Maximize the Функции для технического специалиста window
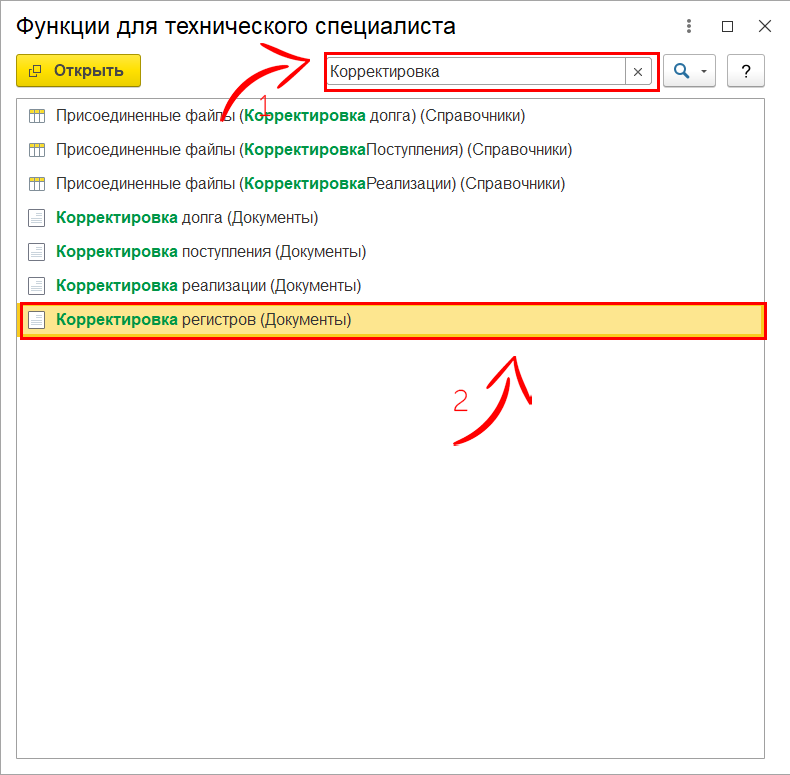The height and width of the screenshot is (775, 790). tap(727, 26)
